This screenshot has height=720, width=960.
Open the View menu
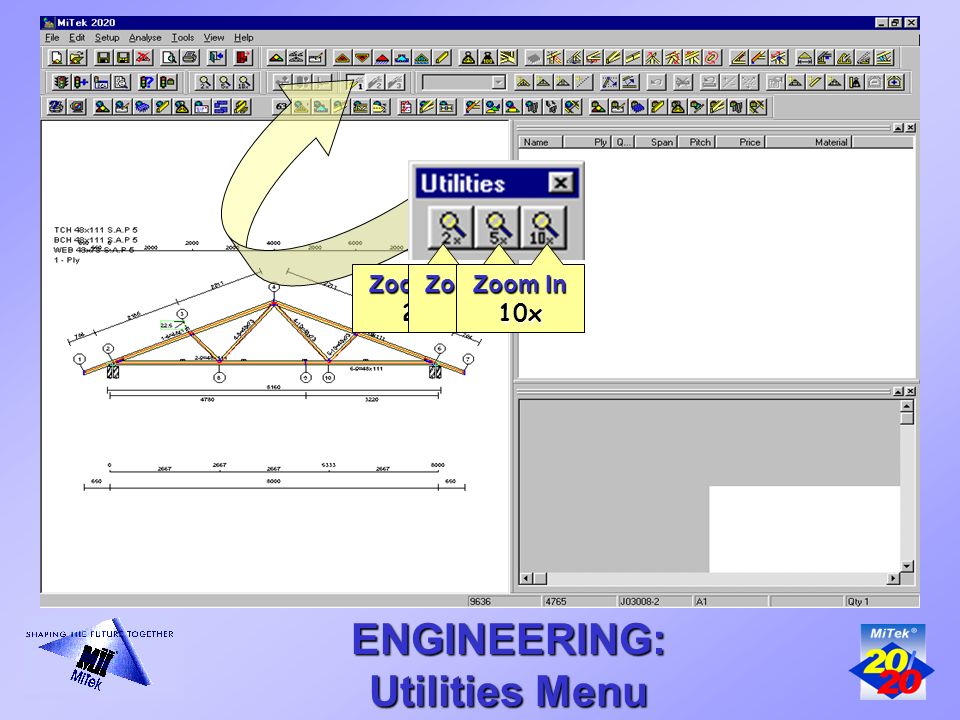[x=214, y=37]
